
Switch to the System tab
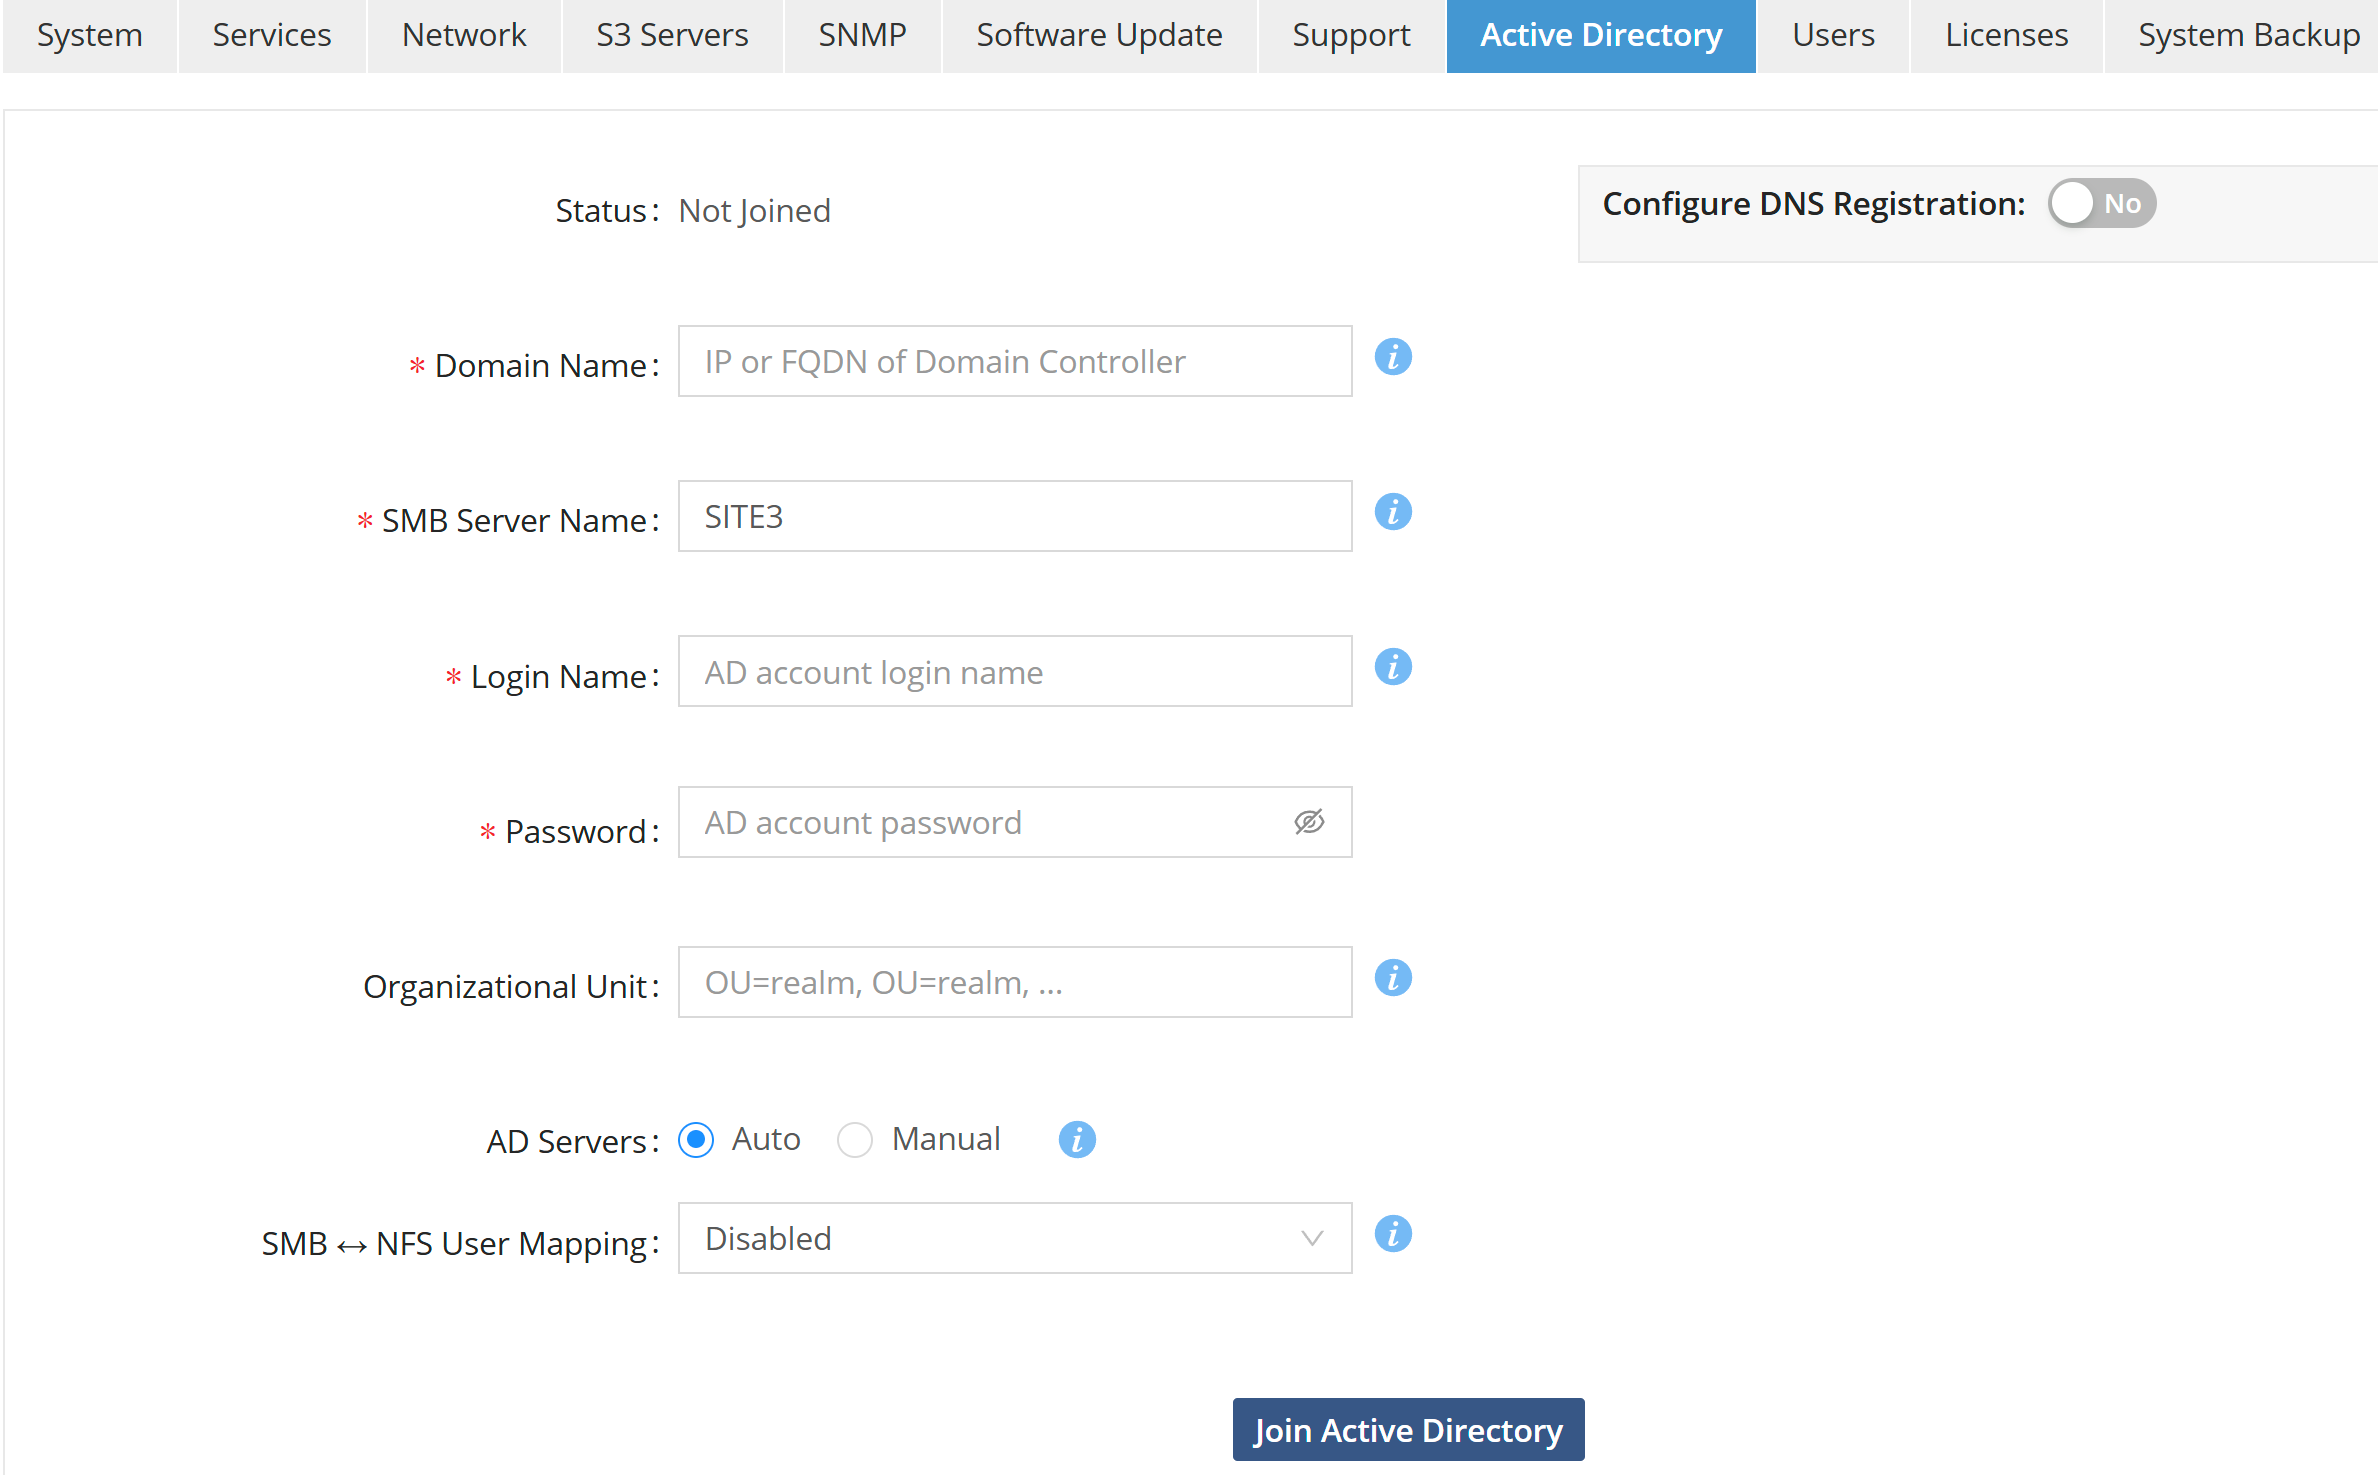pos(90,36)
